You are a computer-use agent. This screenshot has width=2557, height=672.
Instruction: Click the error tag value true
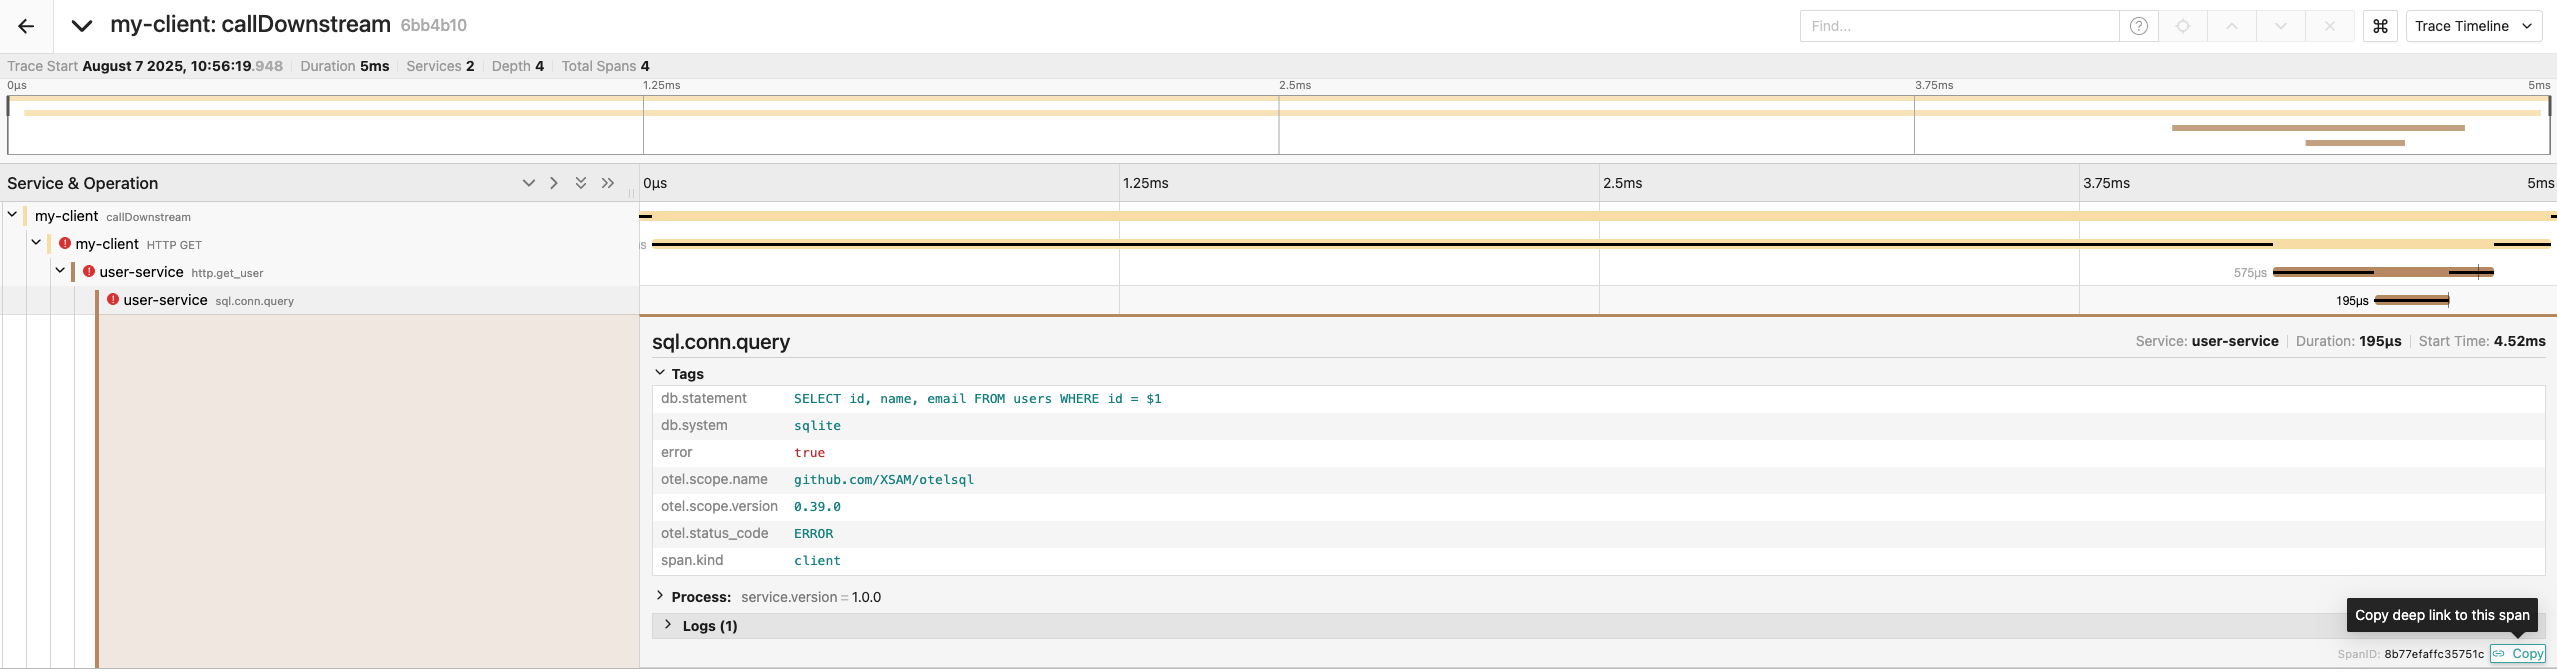click(x=809, y=452)
